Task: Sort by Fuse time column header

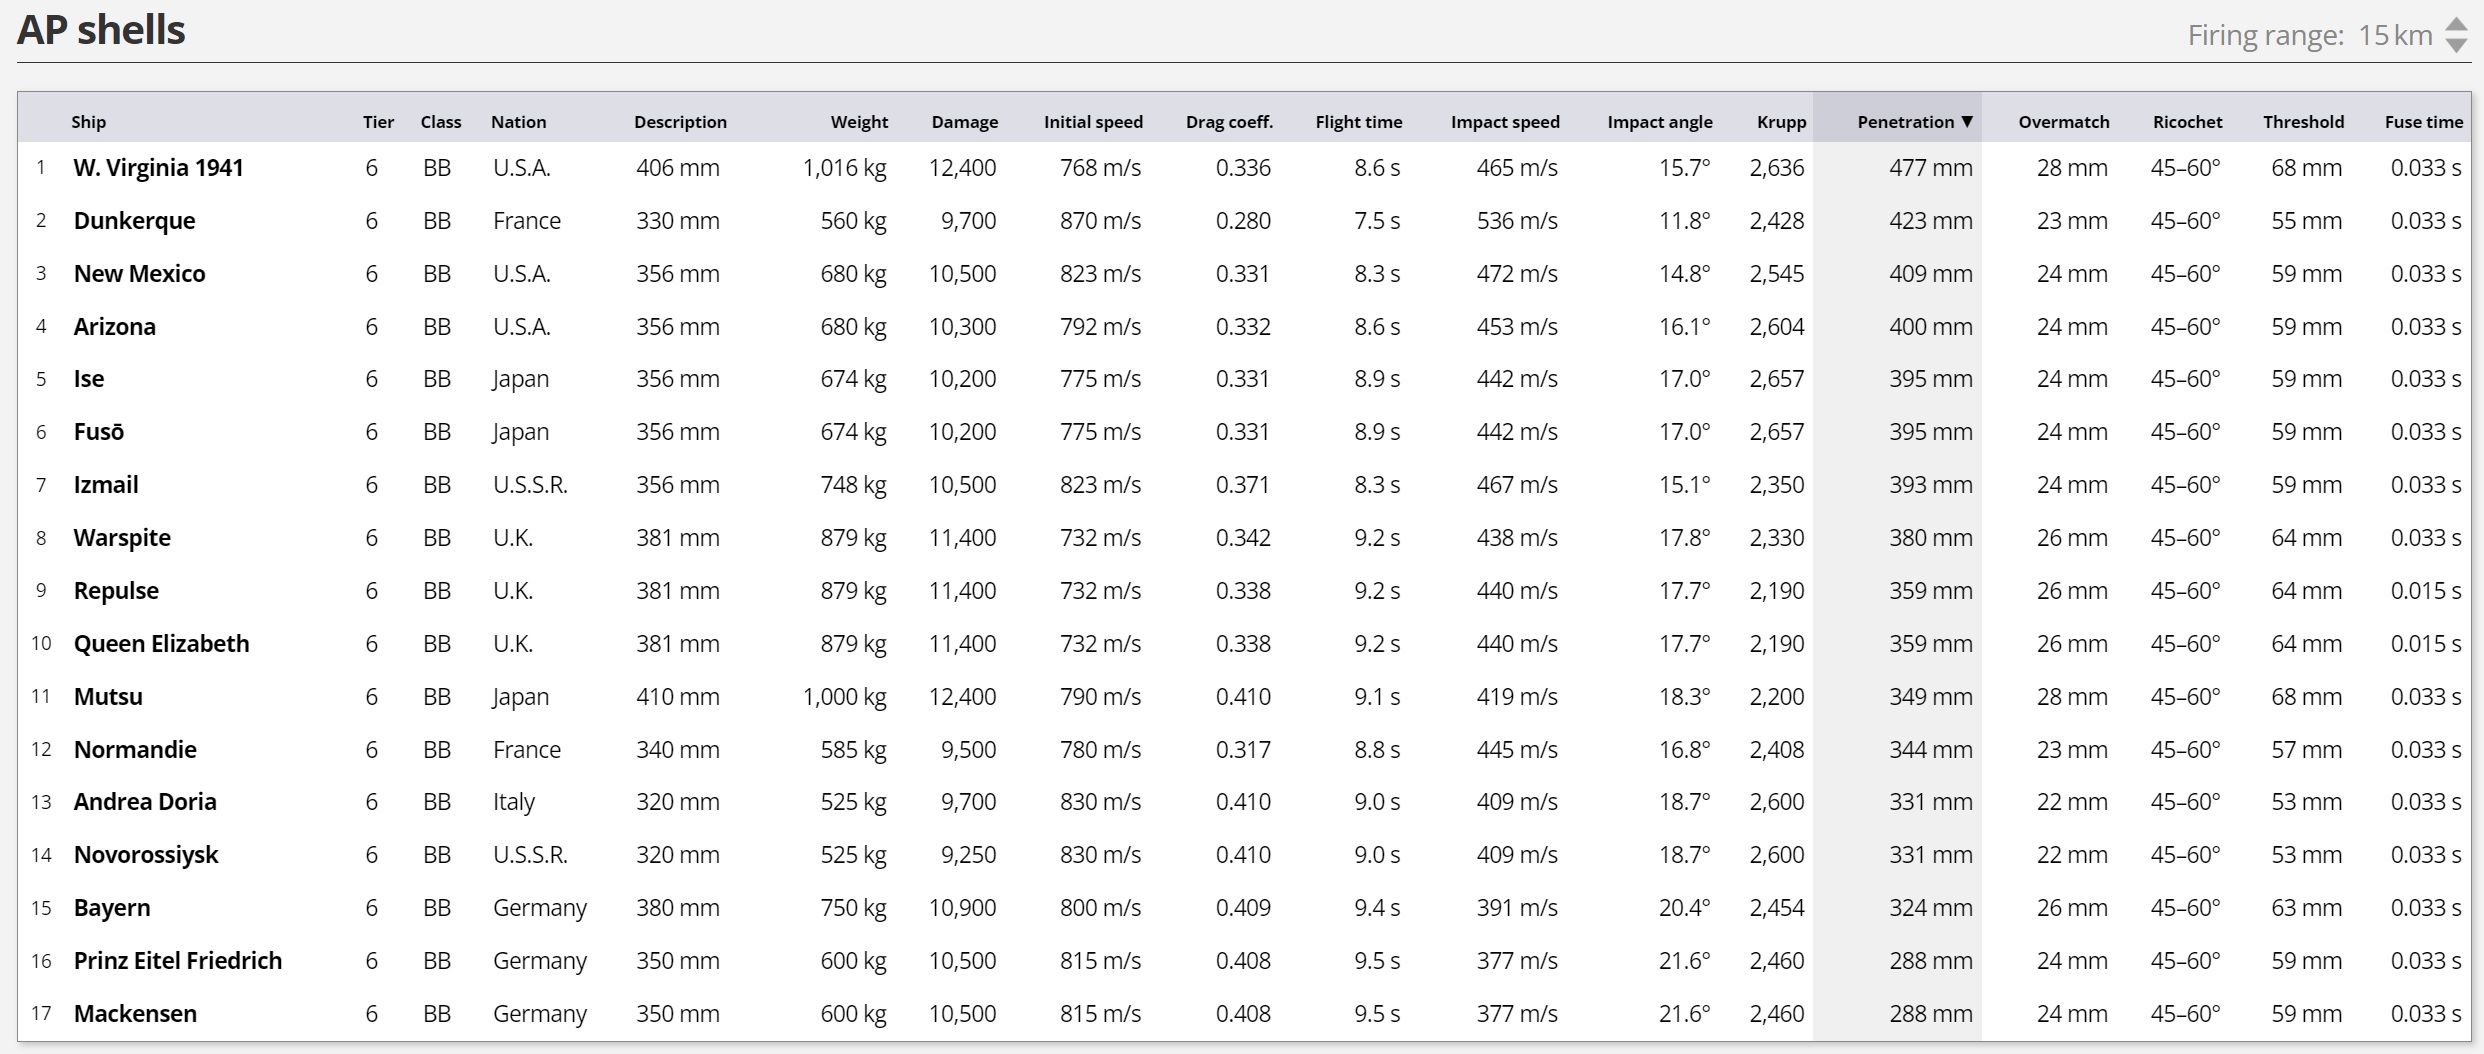Action: tap(2424, 122)
